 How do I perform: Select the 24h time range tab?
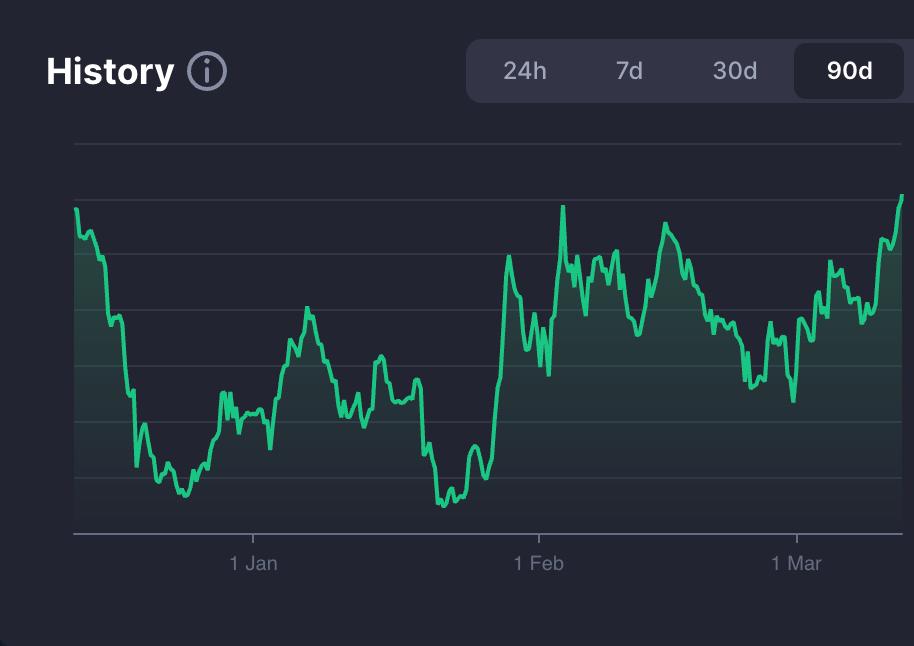[525, 71]
